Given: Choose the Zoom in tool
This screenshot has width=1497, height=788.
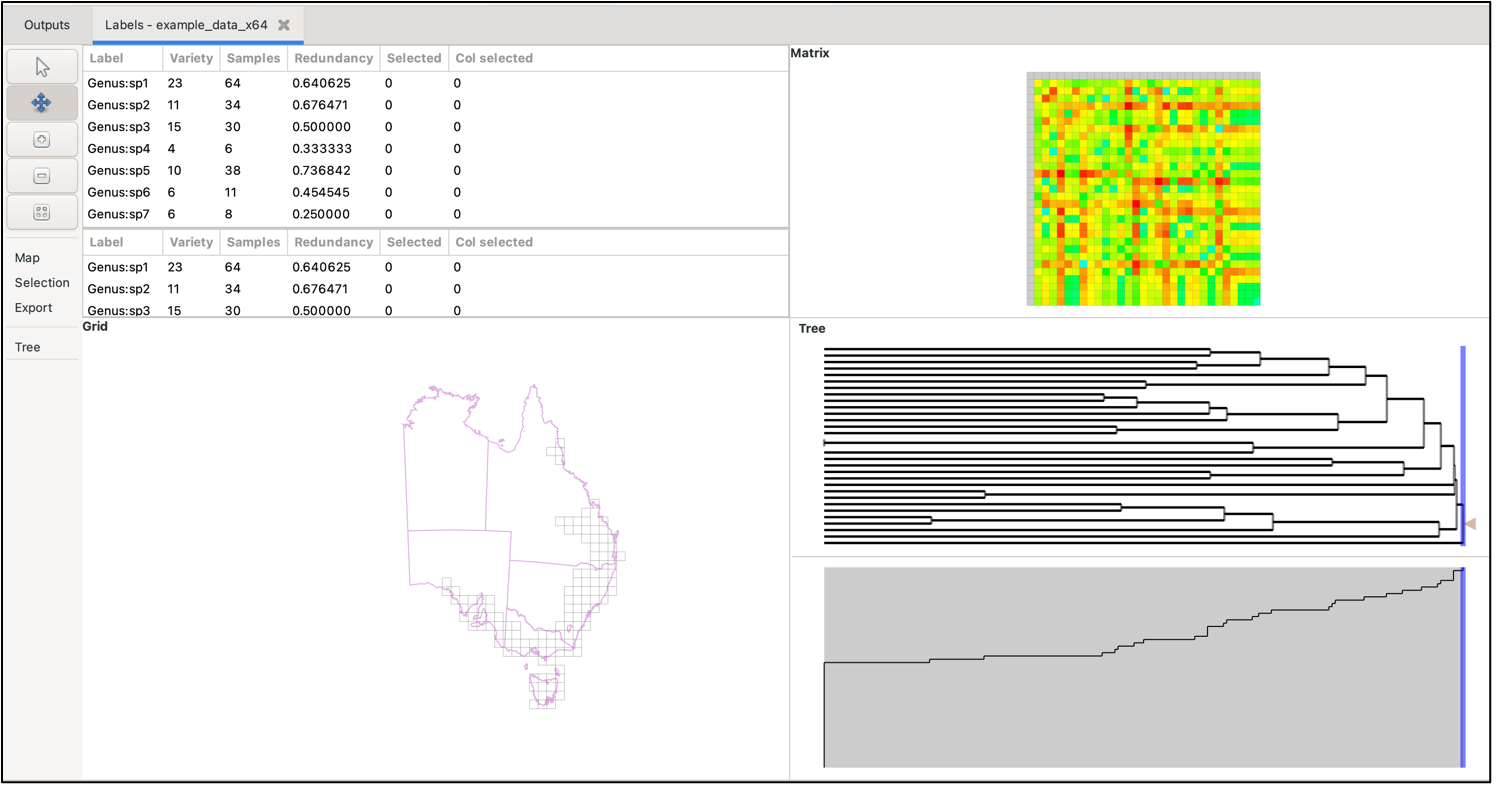Looking at the screenshot, I should click(x=42, y=140).
